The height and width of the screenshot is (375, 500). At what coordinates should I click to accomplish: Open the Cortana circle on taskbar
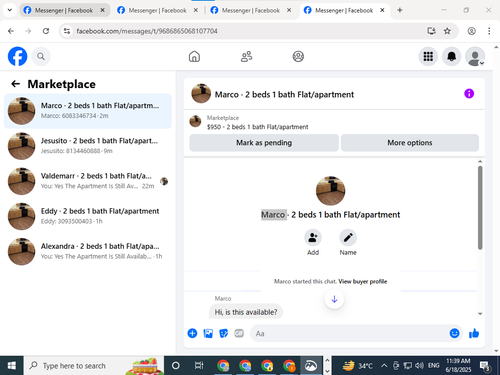tap(176, 366)
